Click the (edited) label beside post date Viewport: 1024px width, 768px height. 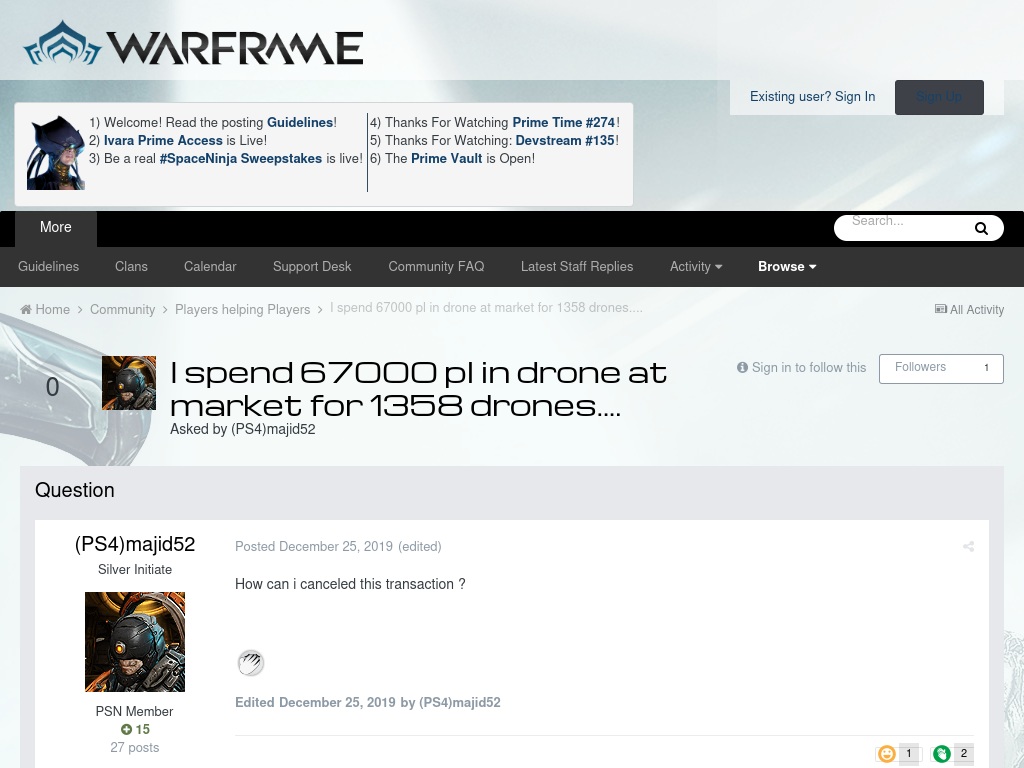[420, 547]
